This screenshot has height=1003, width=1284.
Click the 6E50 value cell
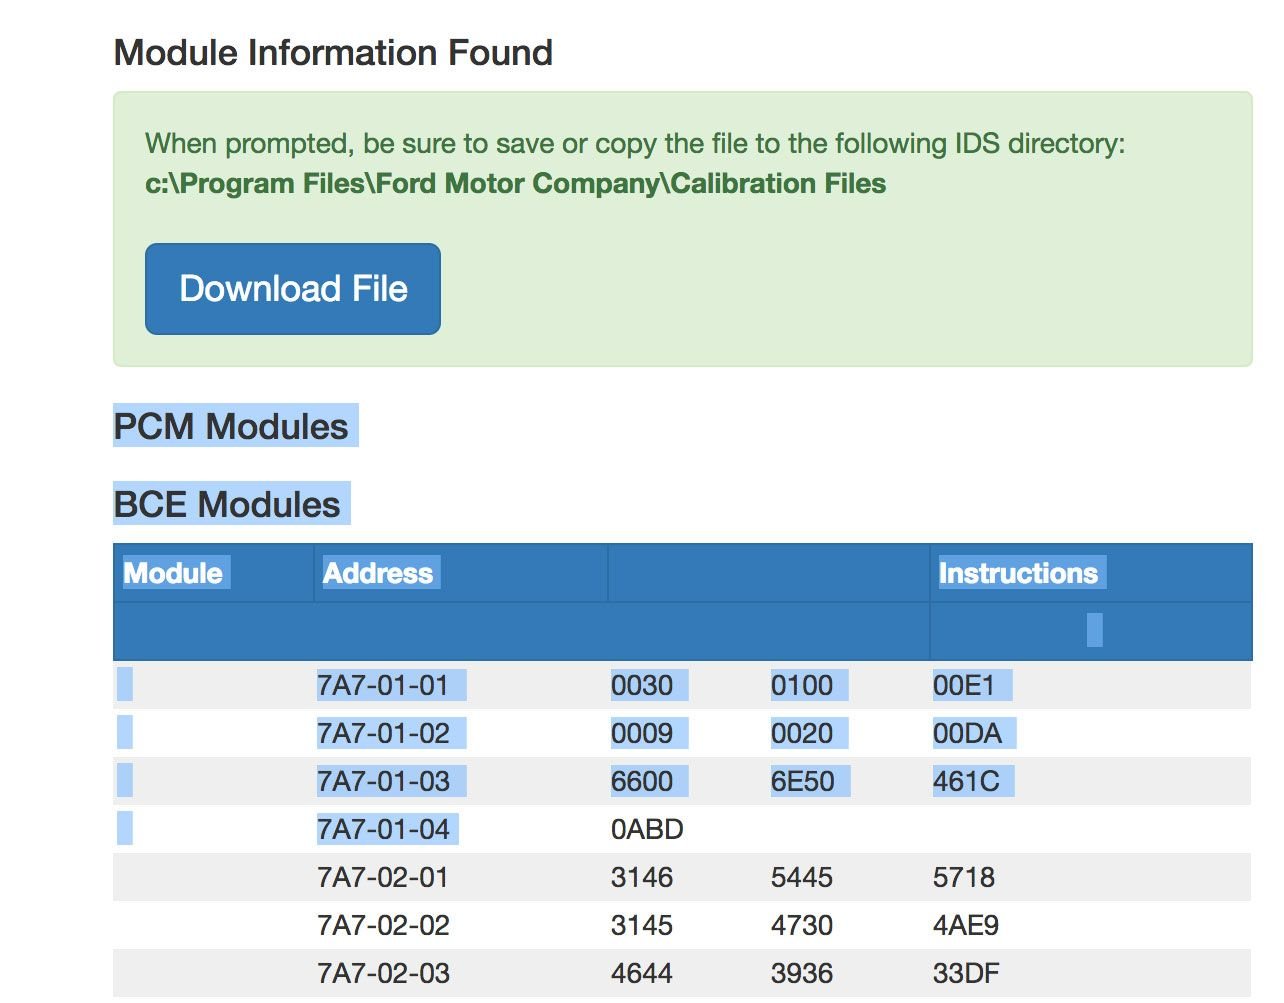802,782
